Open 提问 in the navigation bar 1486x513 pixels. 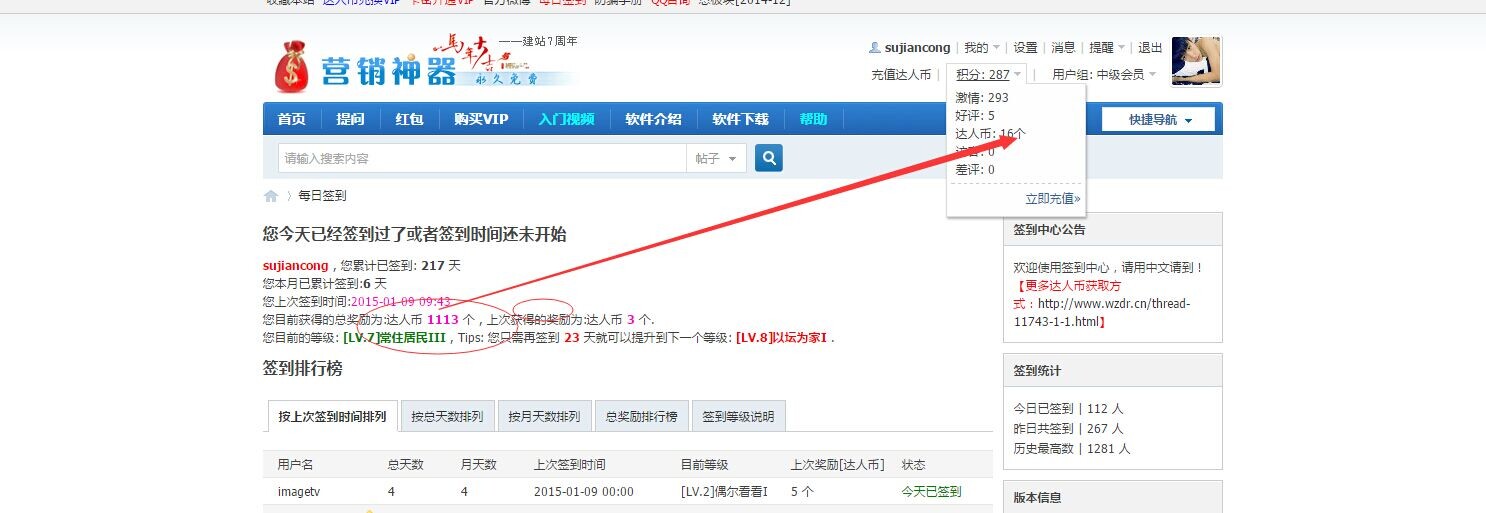point(350,119)
